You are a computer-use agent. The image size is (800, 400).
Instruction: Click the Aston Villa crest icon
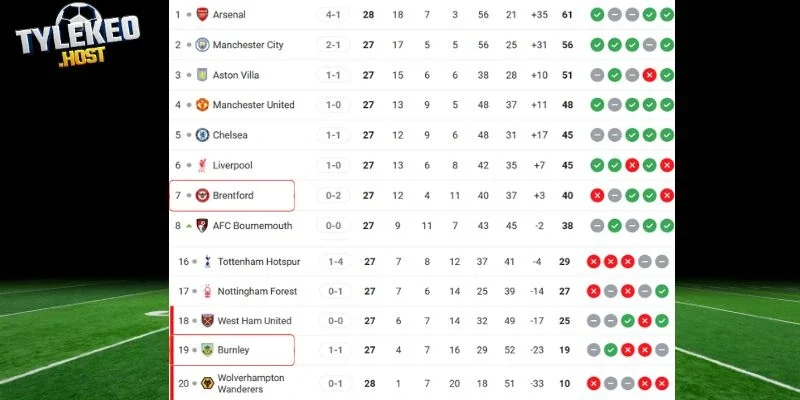click(202, 75)
